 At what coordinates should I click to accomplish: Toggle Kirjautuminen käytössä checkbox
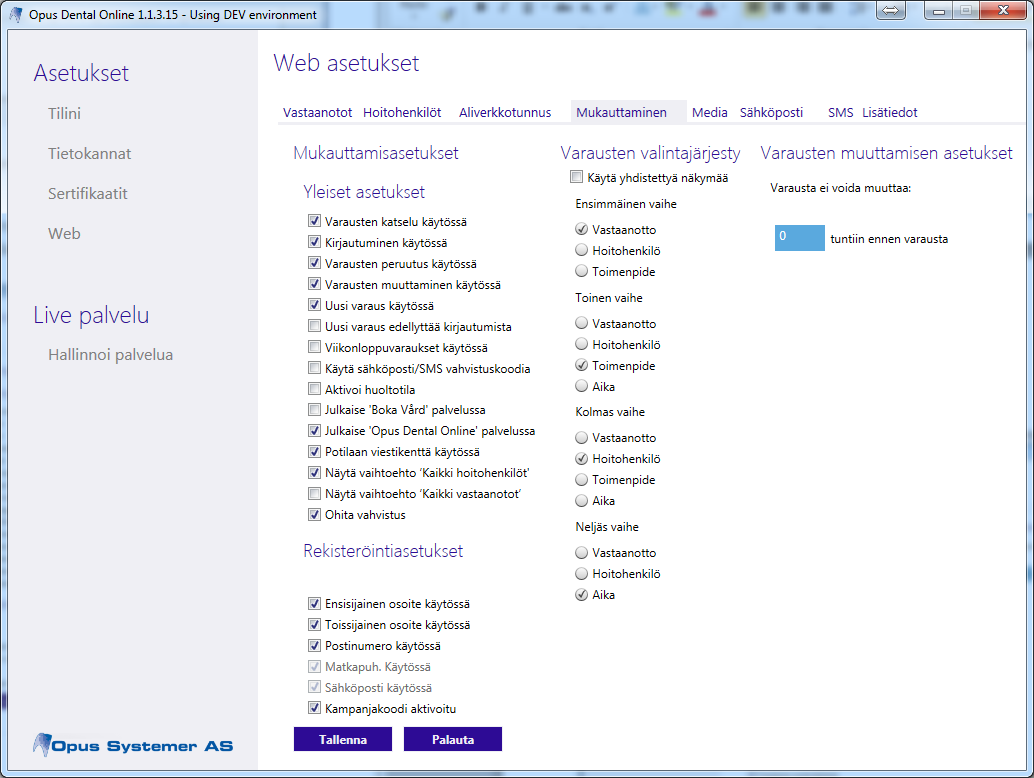click(315, 242)
